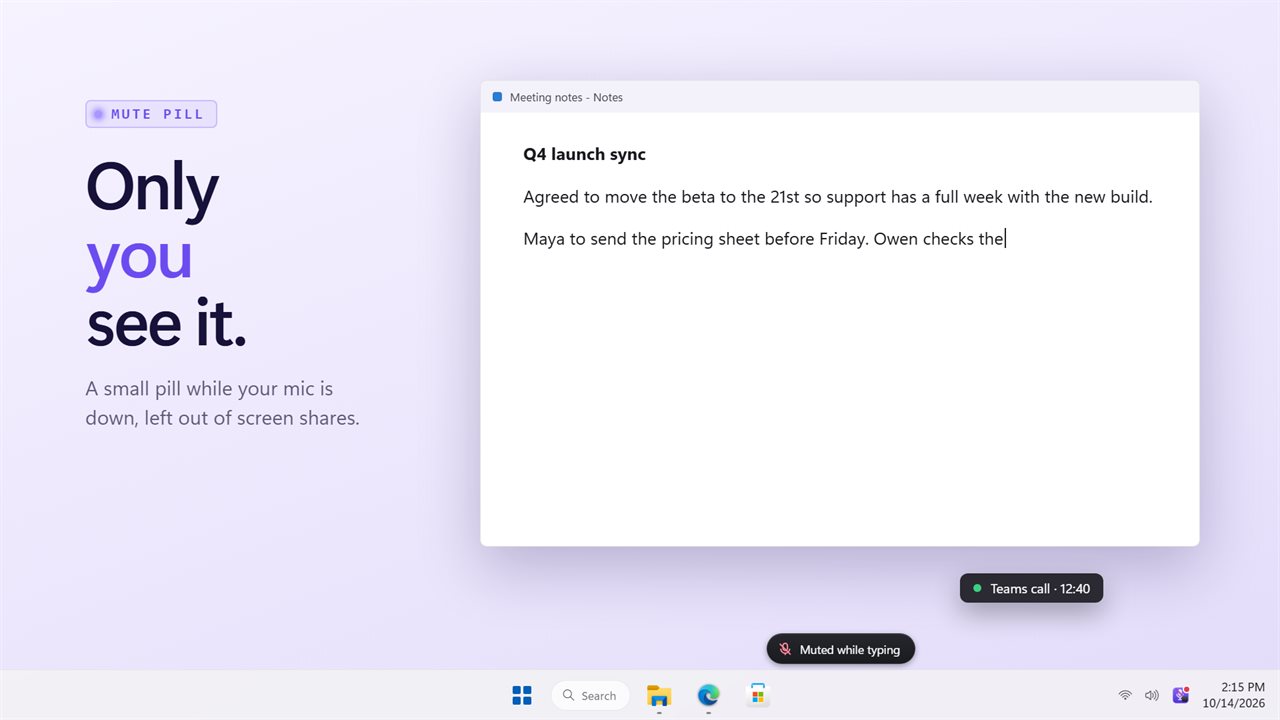Click the Teams call 12:40 indicator
The image size is (1280, 720).
1031,589
